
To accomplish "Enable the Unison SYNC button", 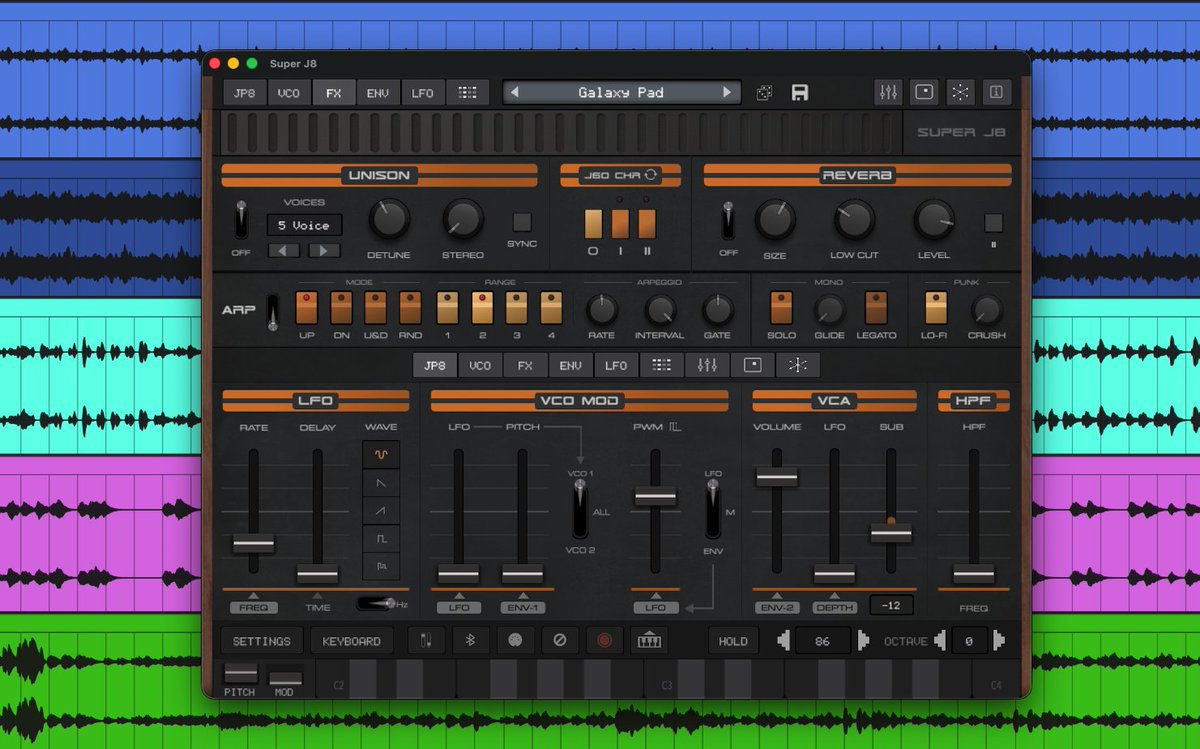I will pyautogui.click(x=522, y=222).
